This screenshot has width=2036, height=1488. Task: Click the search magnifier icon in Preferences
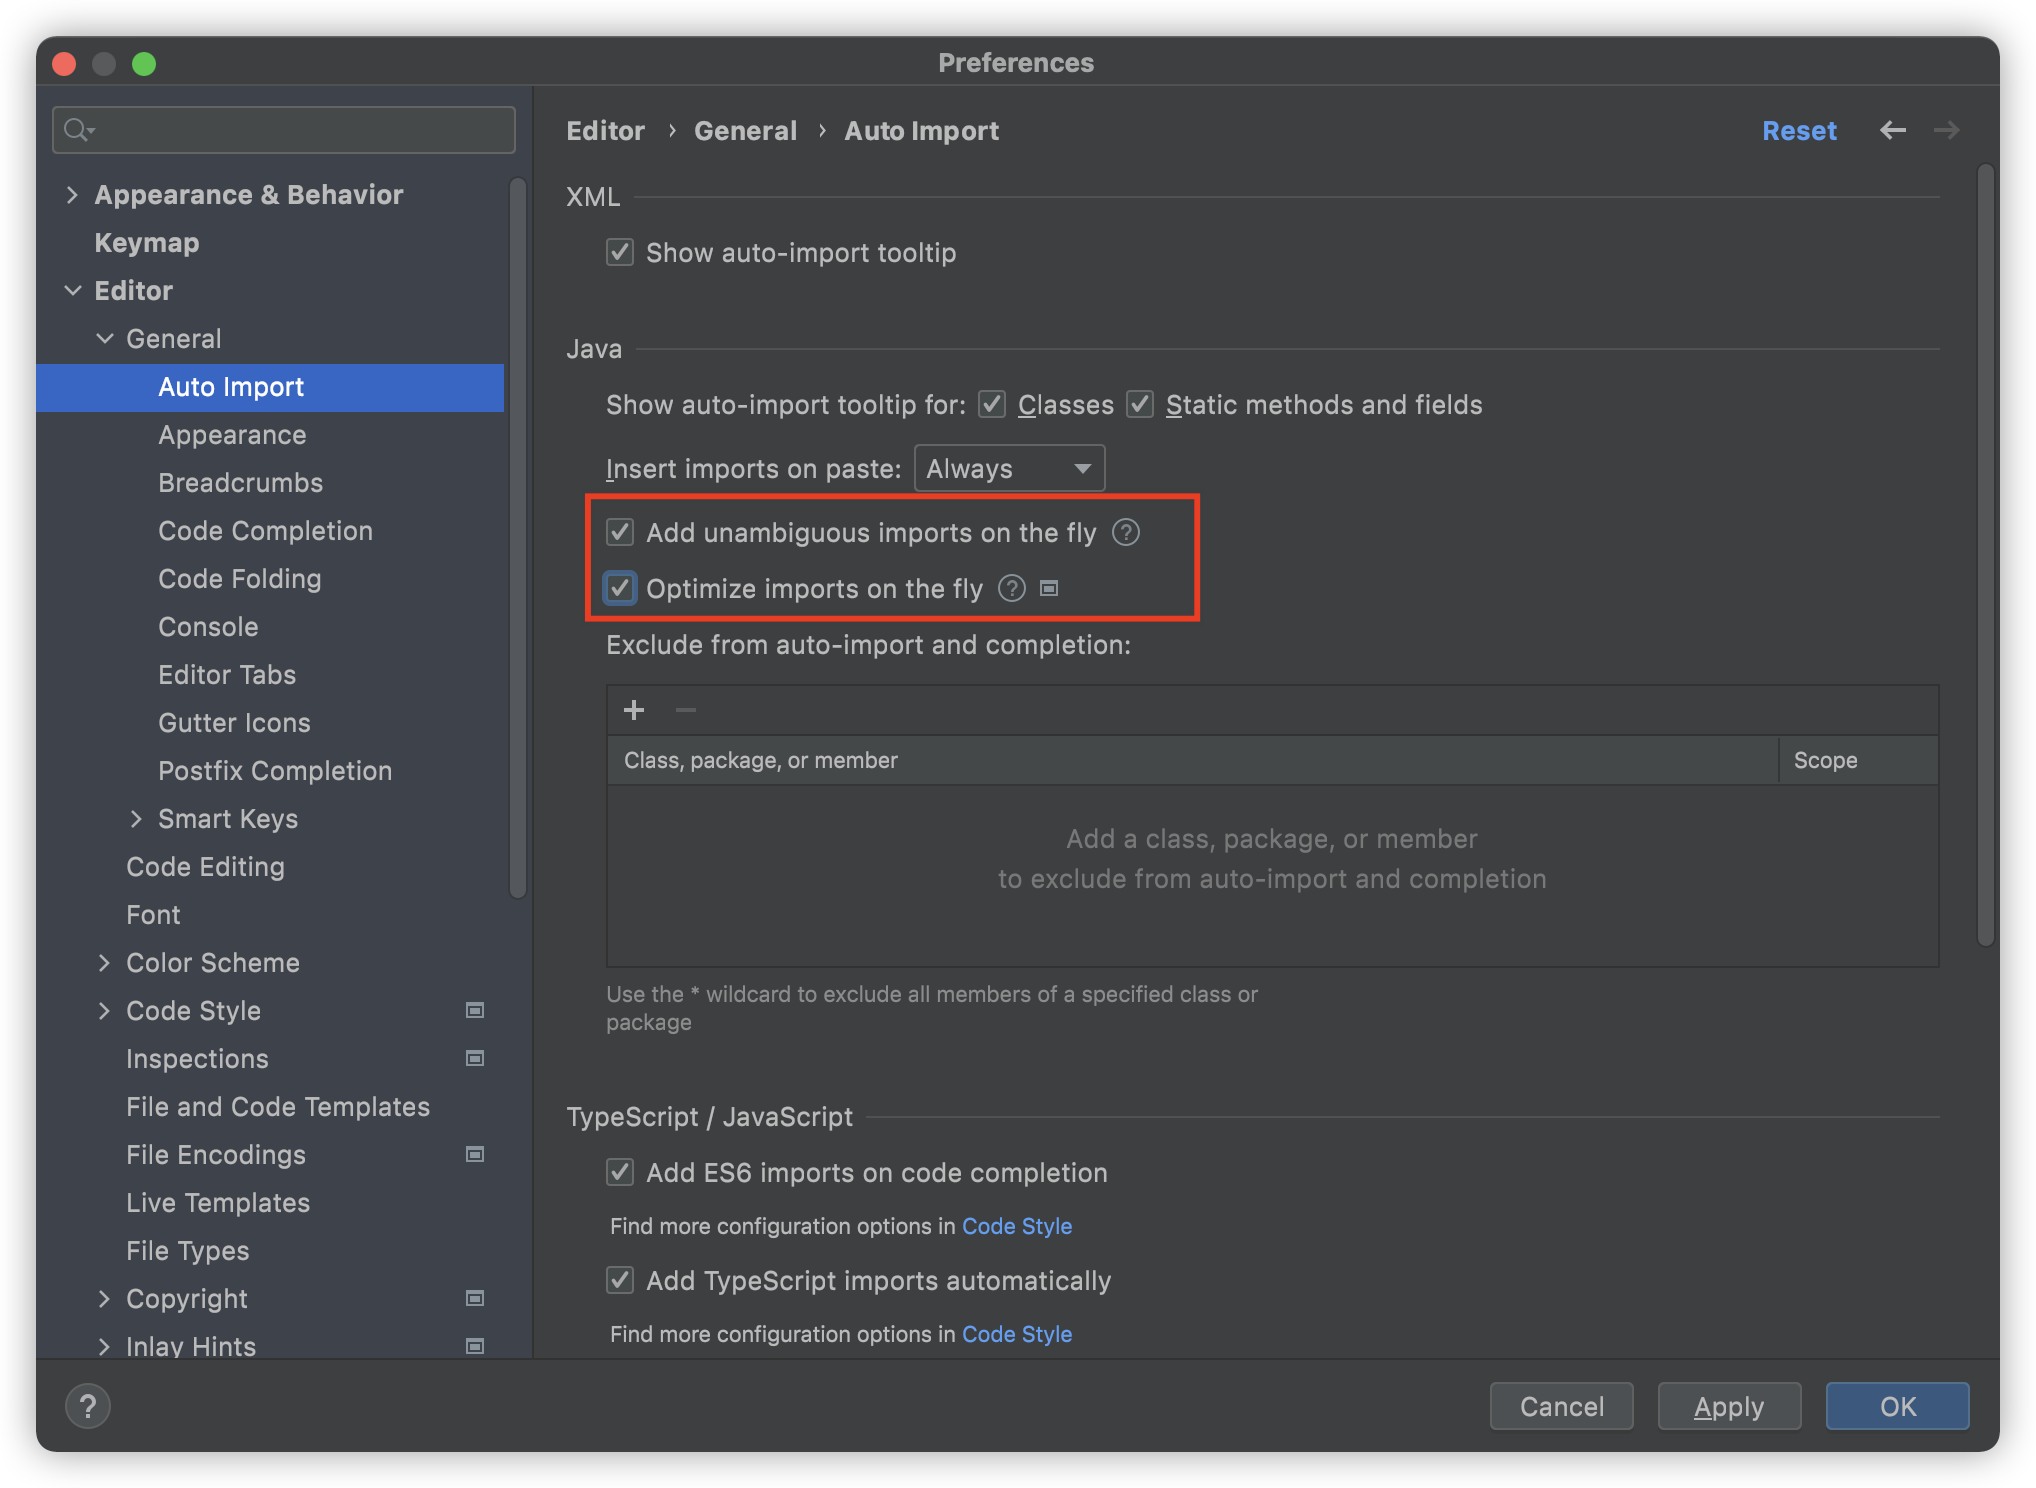click(x=78, y=130)
